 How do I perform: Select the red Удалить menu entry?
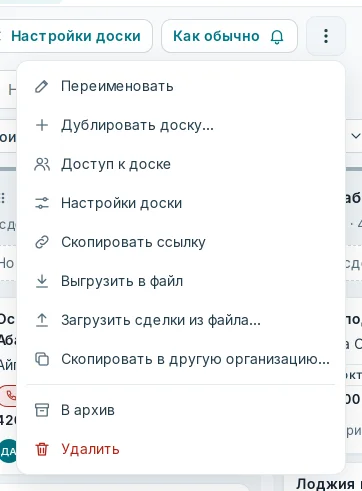point(181,449)
